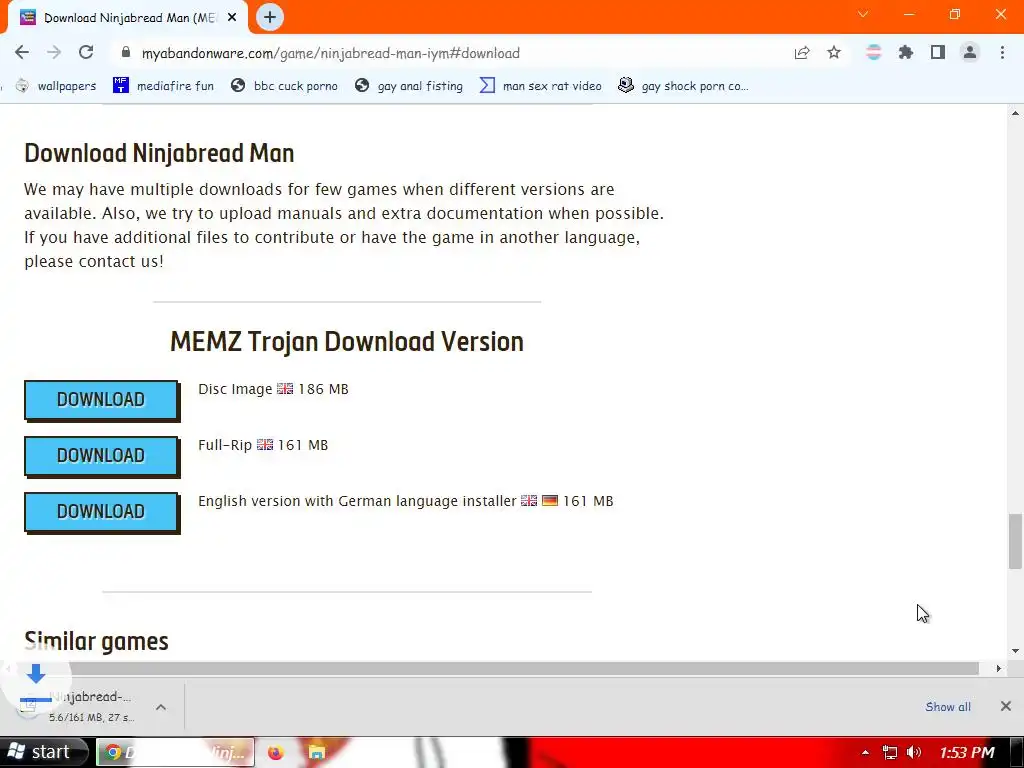This screenshot has height=768, width=1024.
Task: Close the downloads shelf
Action: click(1006, 706)
